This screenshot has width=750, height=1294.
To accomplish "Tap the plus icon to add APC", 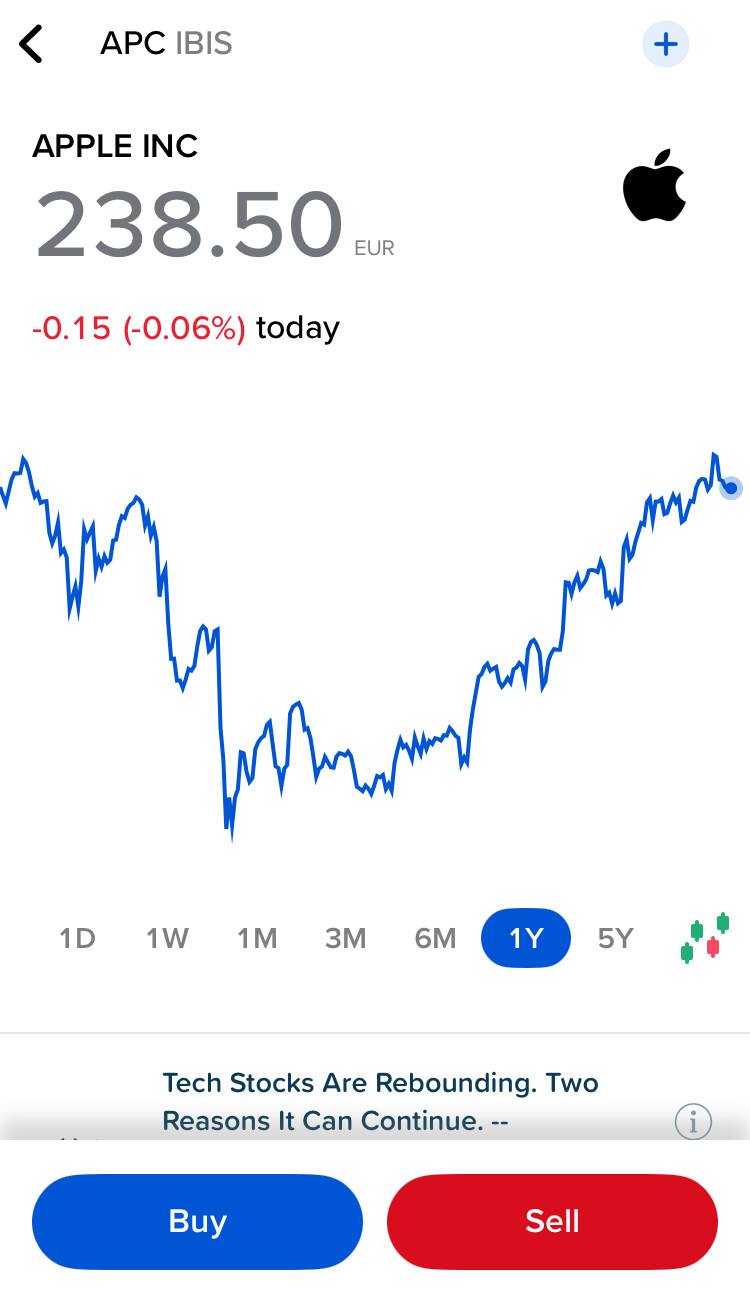I will (x=665, y=45).
